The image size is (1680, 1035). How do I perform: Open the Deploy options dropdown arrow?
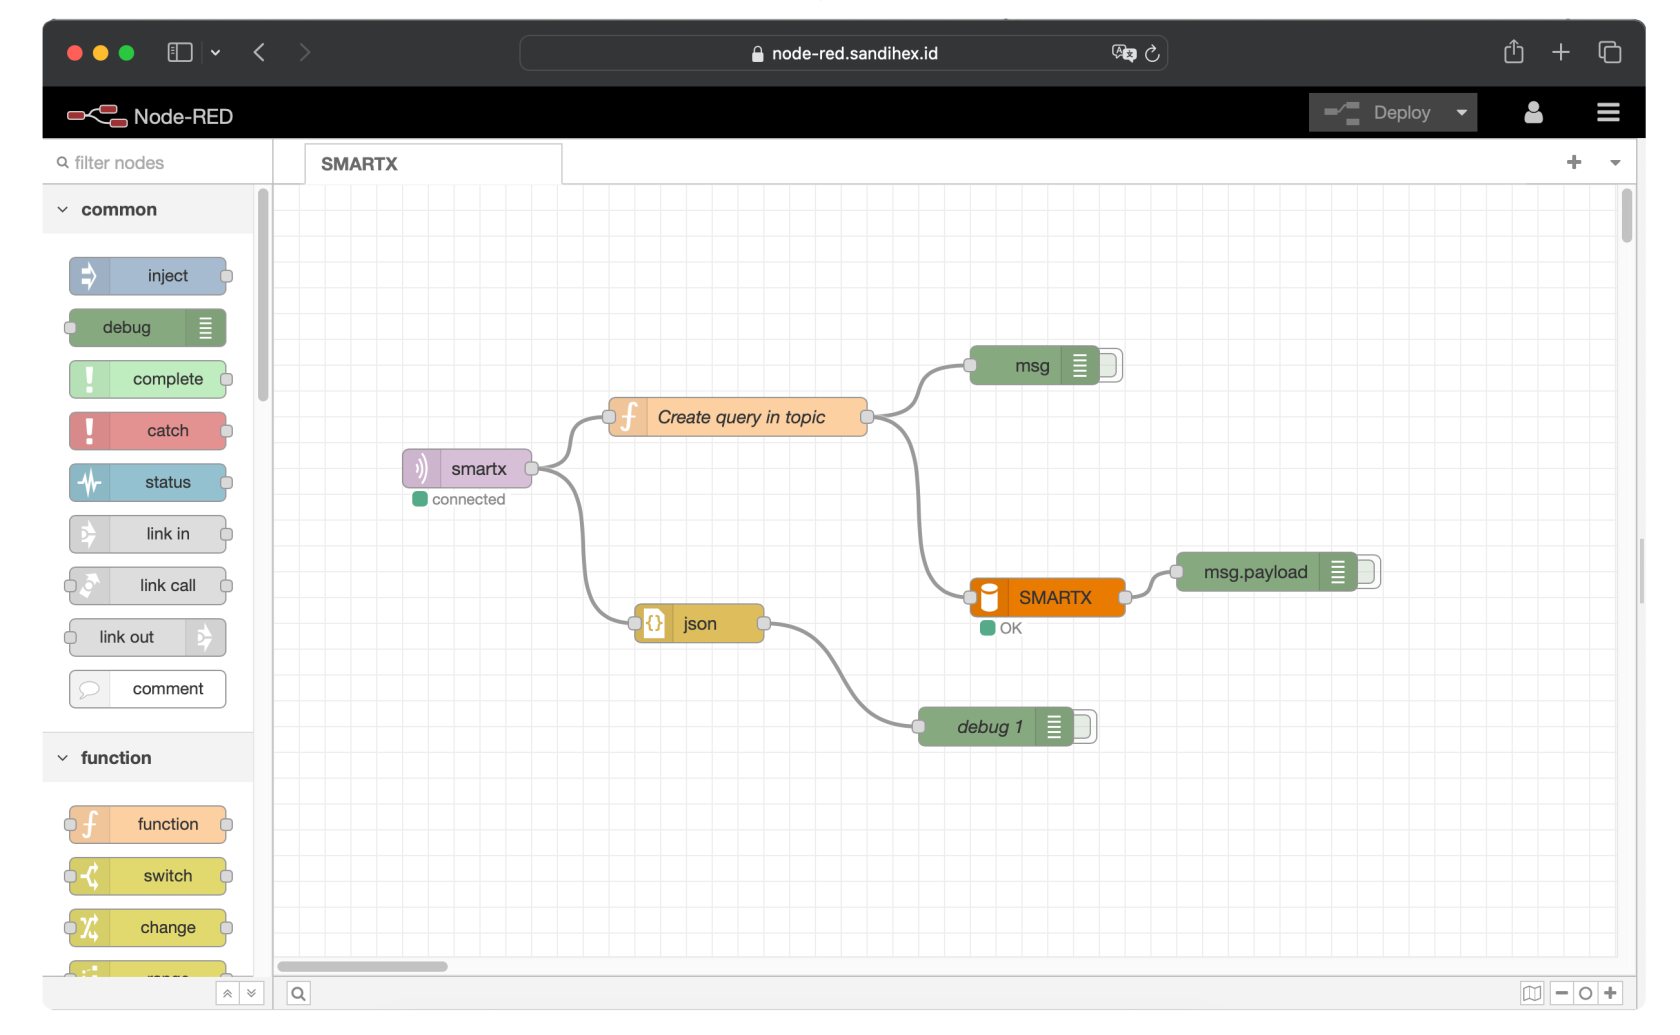(1462, 113)
